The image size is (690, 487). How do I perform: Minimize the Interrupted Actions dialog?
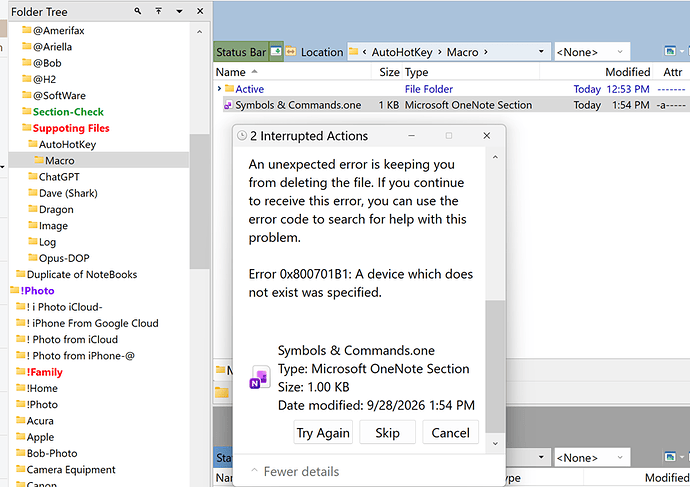coord(411,135)
